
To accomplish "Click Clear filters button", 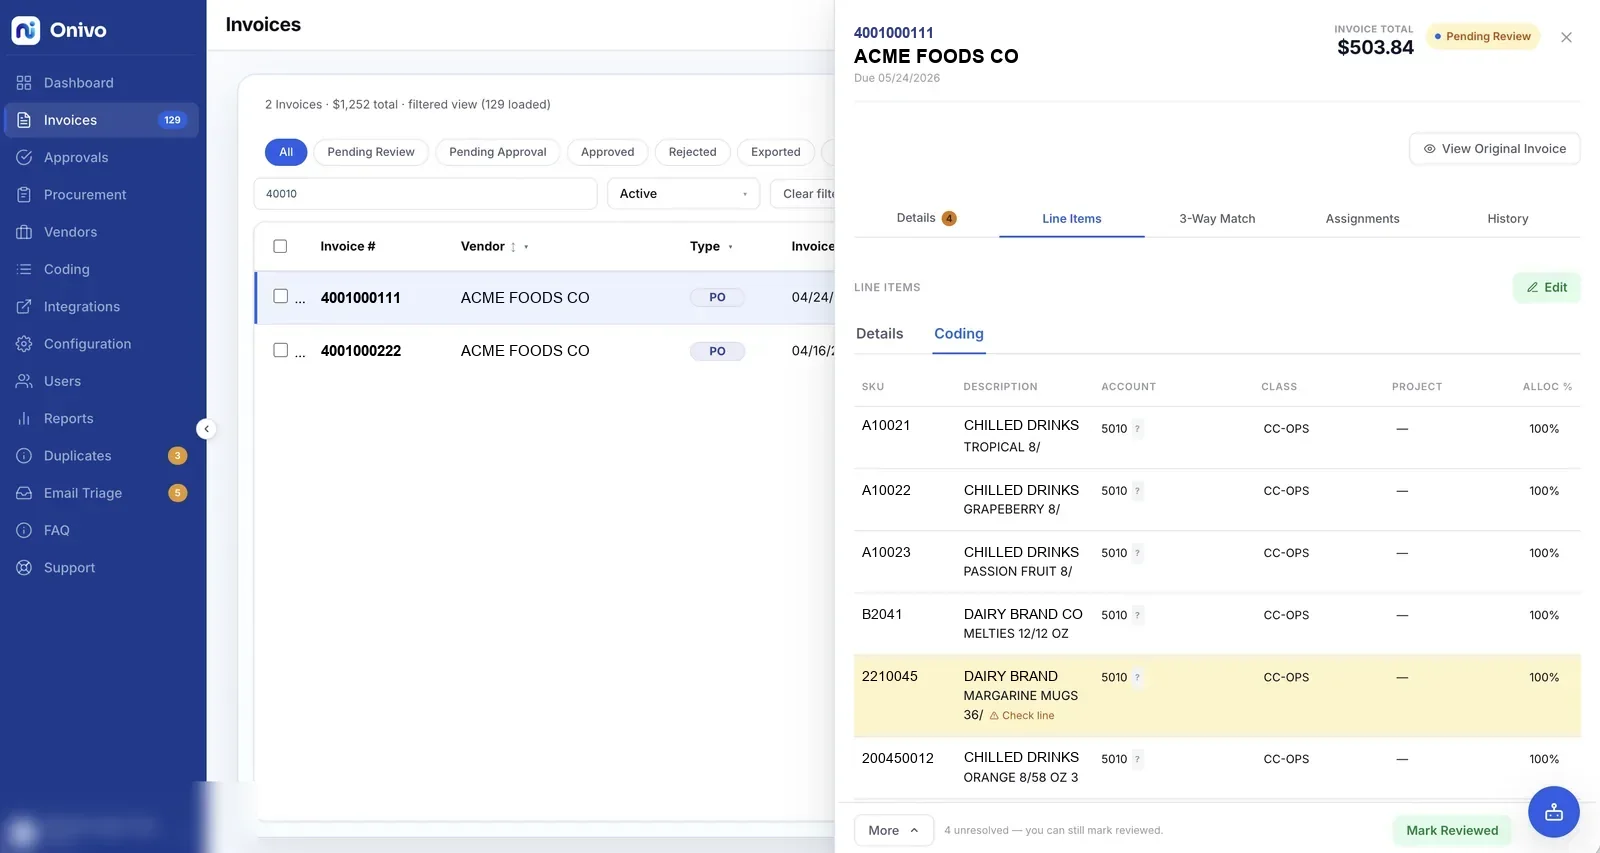I will coord(803,194).
